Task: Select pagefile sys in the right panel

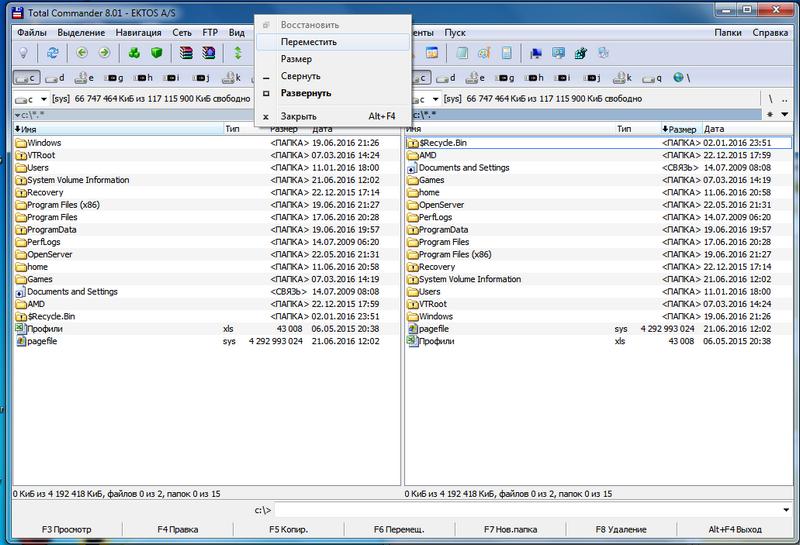Action: 598,329
